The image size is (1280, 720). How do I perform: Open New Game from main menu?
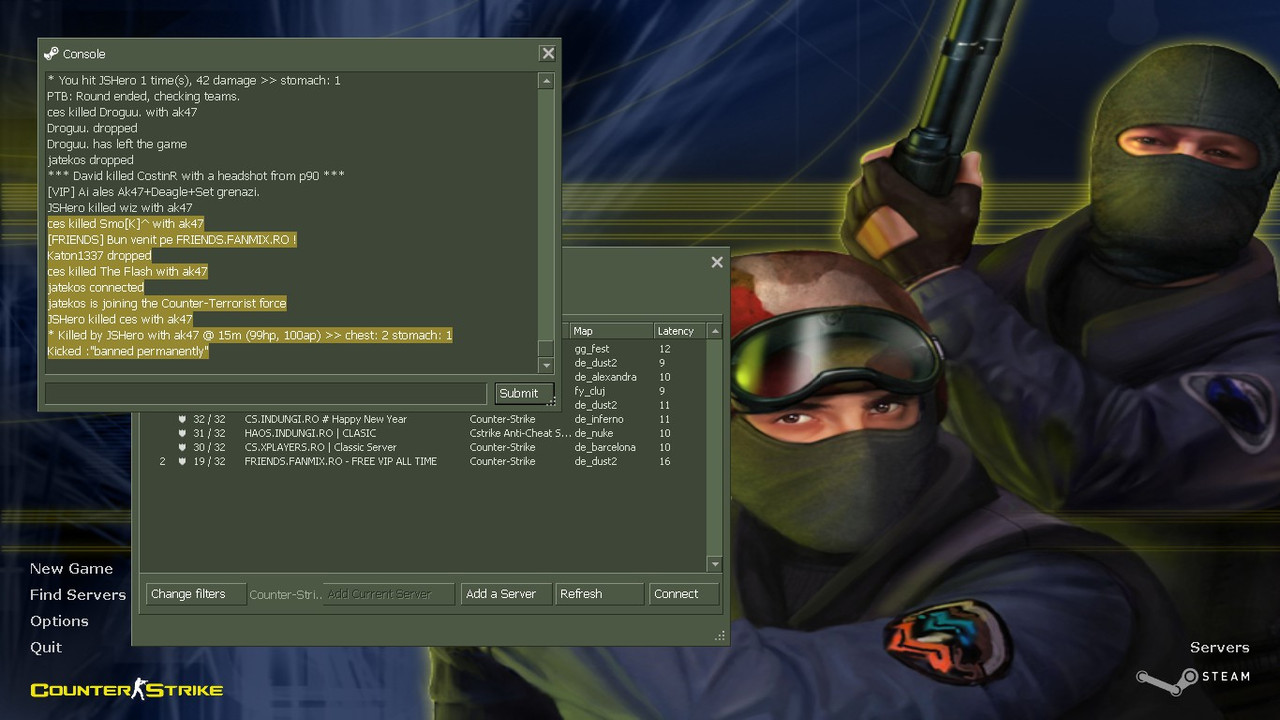coord(71,568)
